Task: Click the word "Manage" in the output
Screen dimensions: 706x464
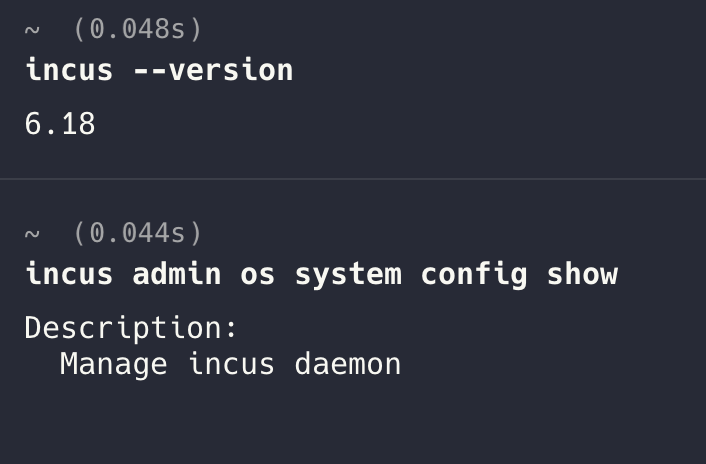Action: 114,364
